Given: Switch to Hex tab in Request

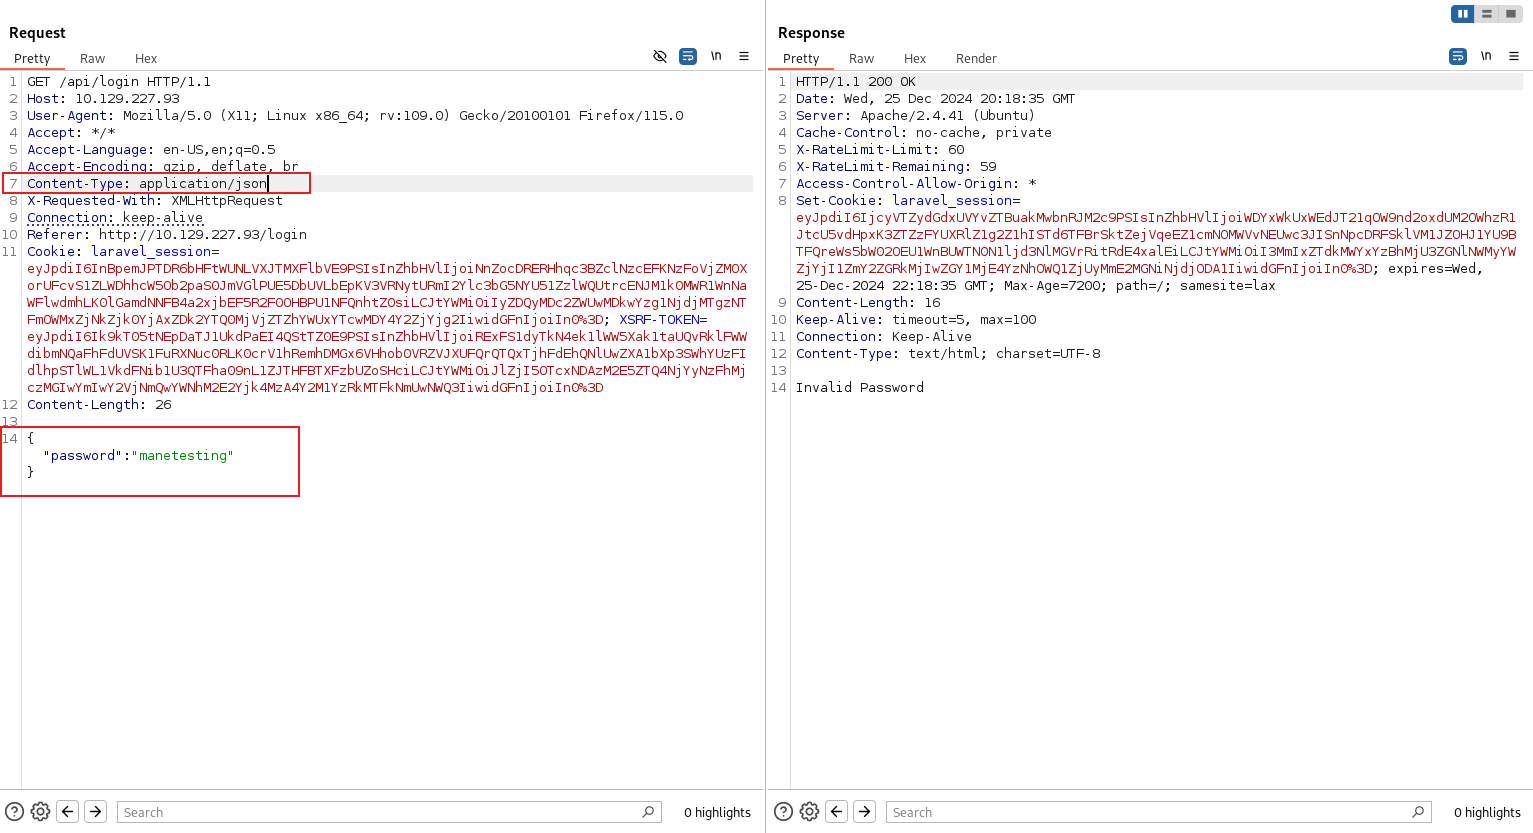Looking at the screenshot, I should 146,59.
